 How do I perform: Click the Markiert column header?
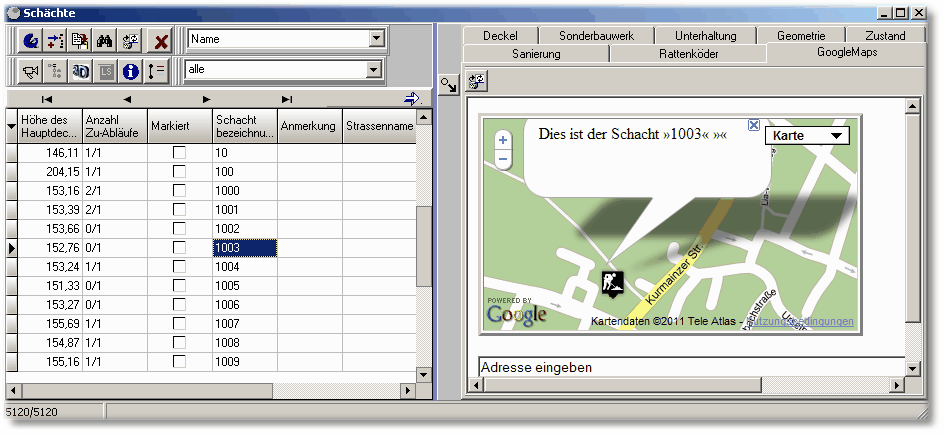180,126
